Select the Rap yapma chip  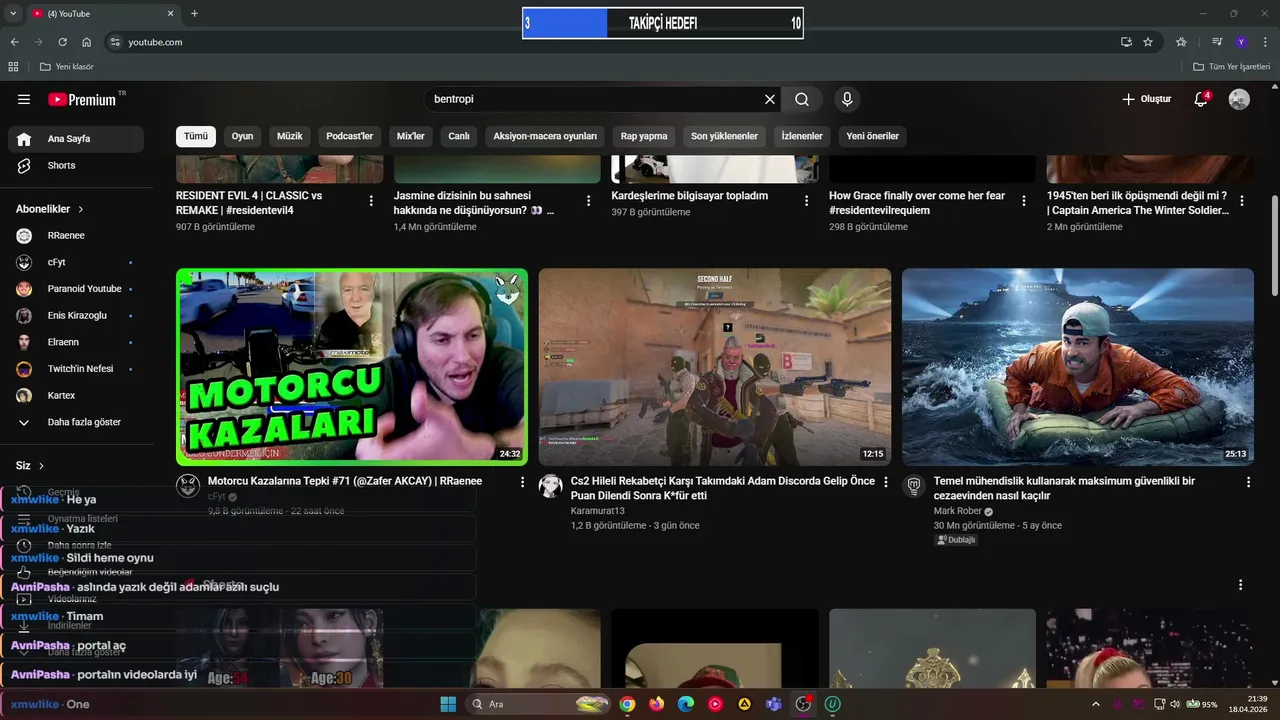[x=644, y=136]
